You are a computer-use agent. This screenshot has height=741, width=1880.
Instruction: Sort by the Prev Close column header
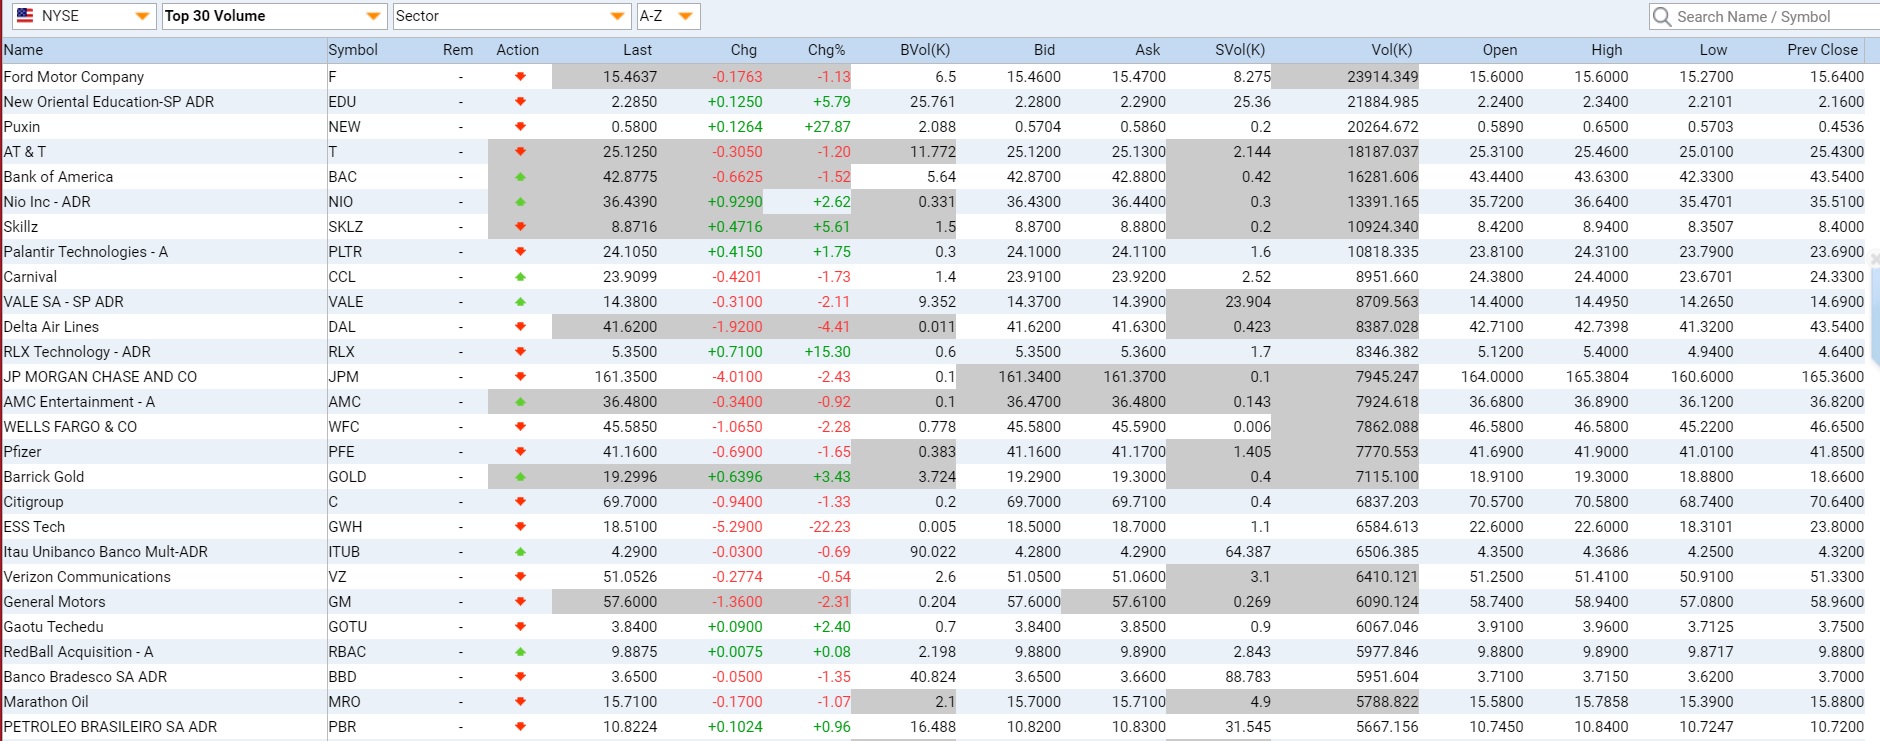[x=1822, y=50]
